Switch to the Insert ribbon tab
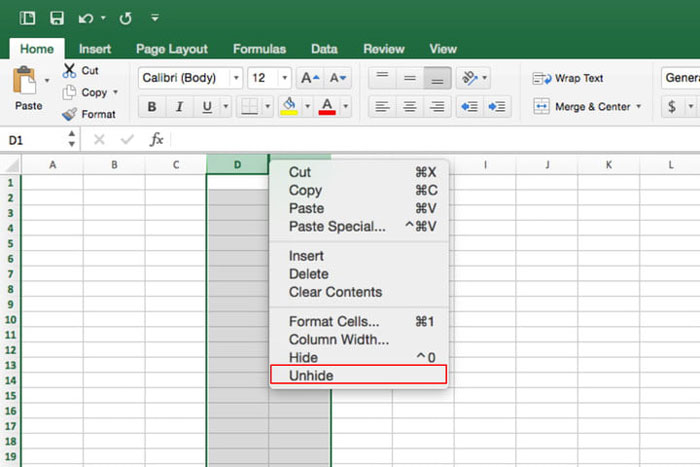 point(95,49)
